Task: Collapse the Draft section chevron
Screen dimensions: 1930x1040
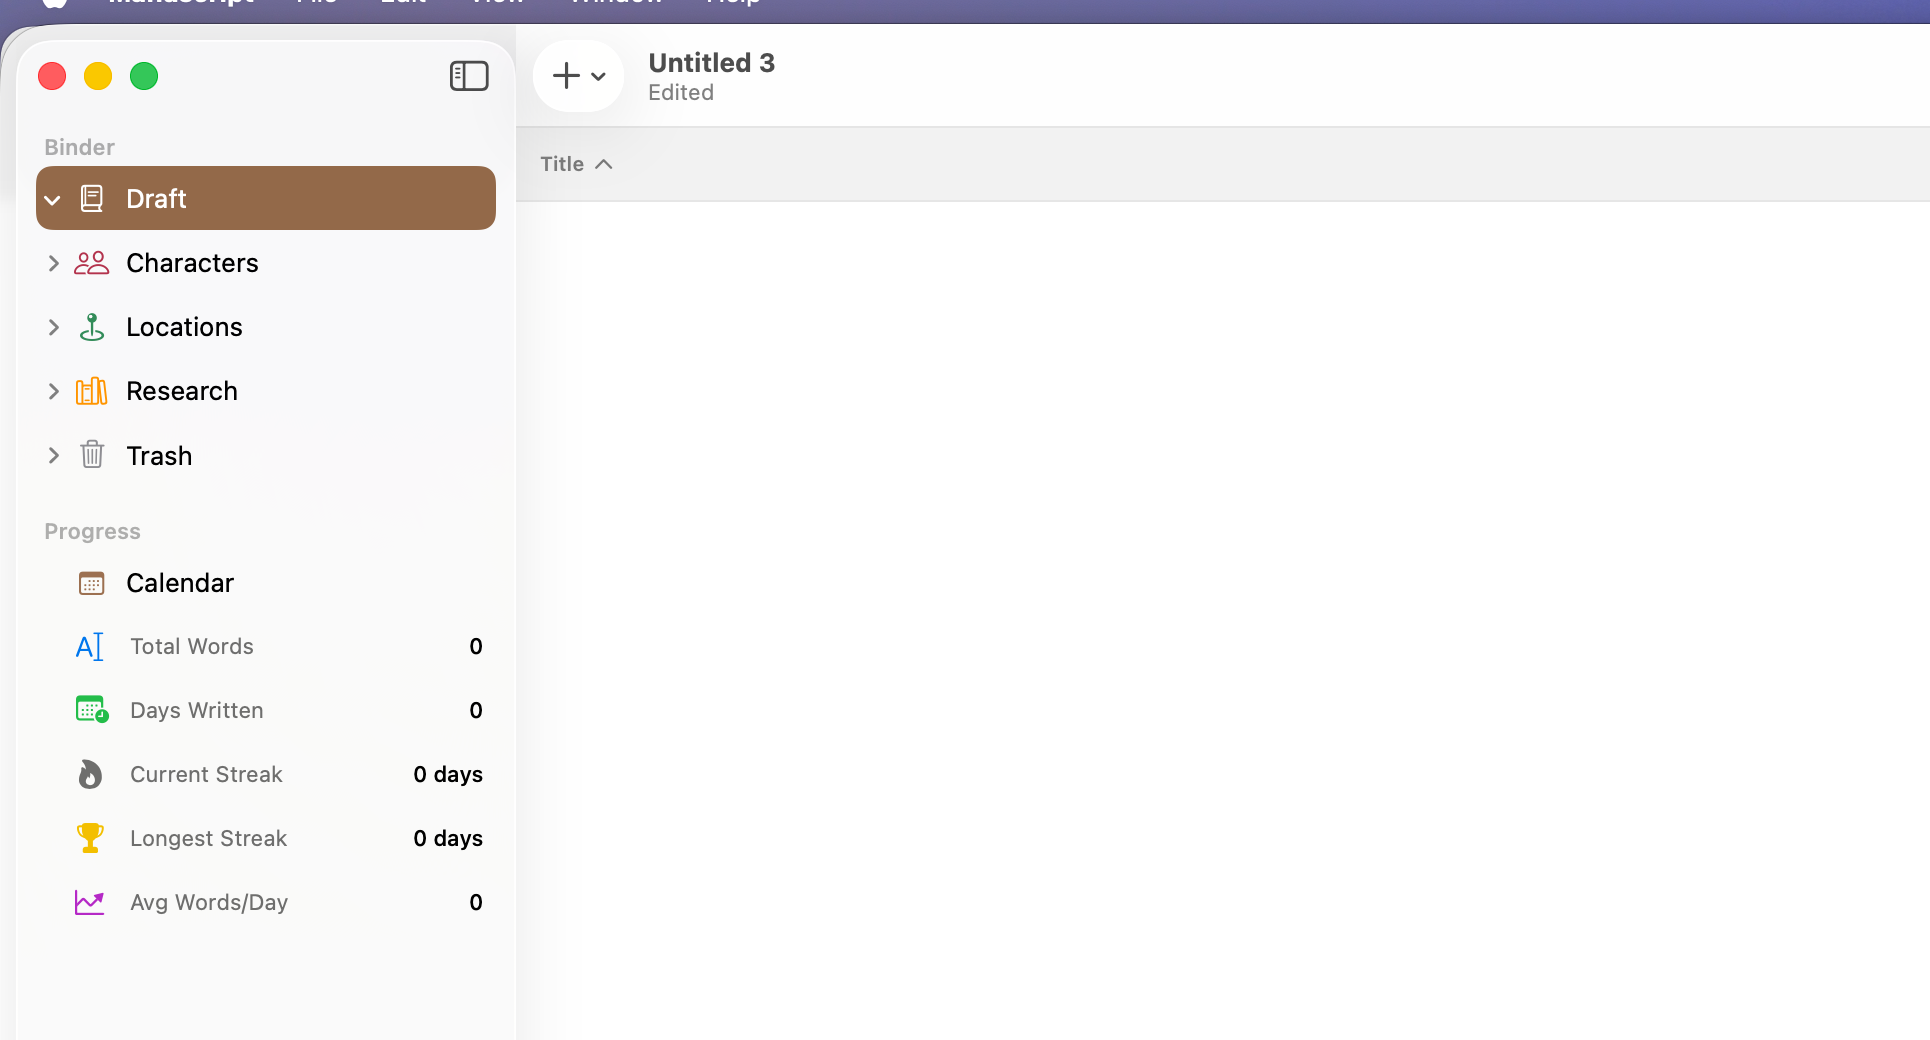Action: pos(53,199)
